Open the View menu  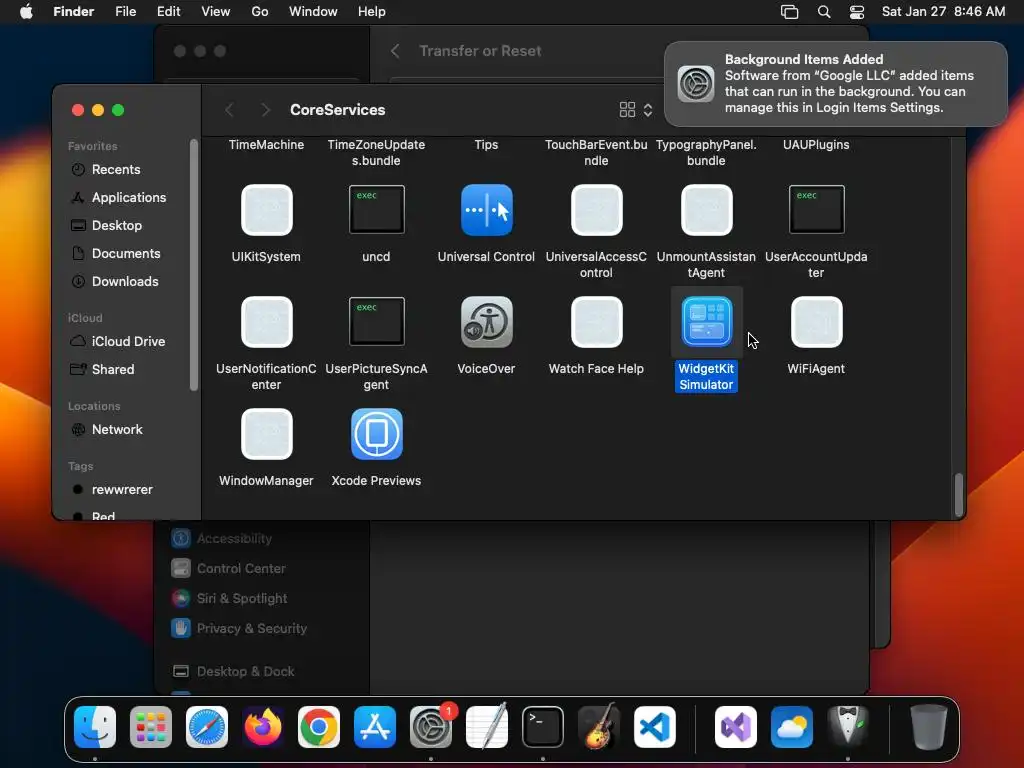[x=216, y=12]
